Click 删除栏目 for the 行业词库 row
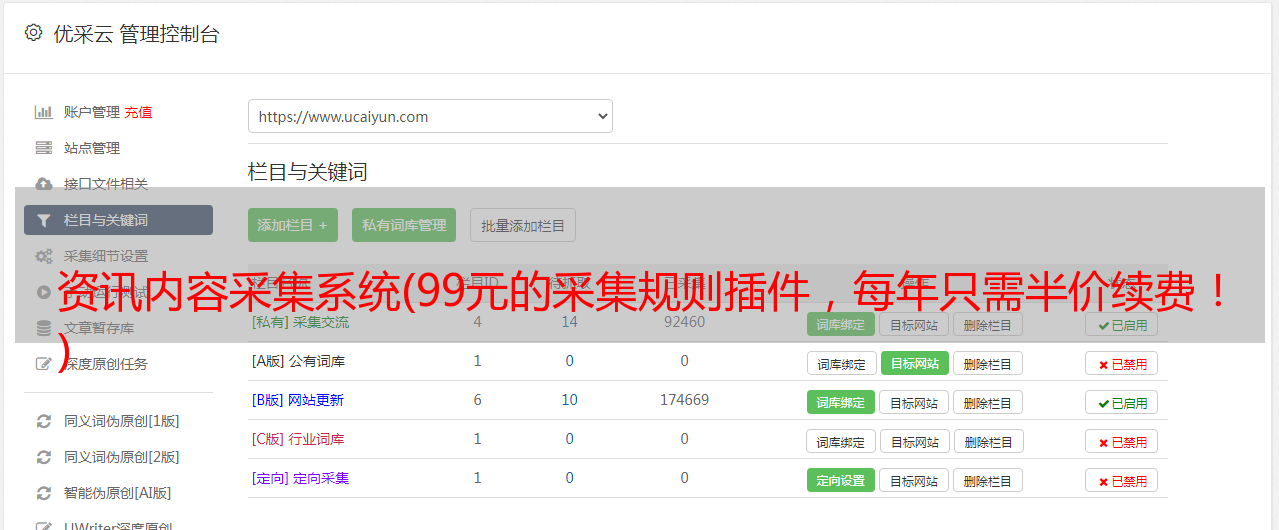 (988, 442)
